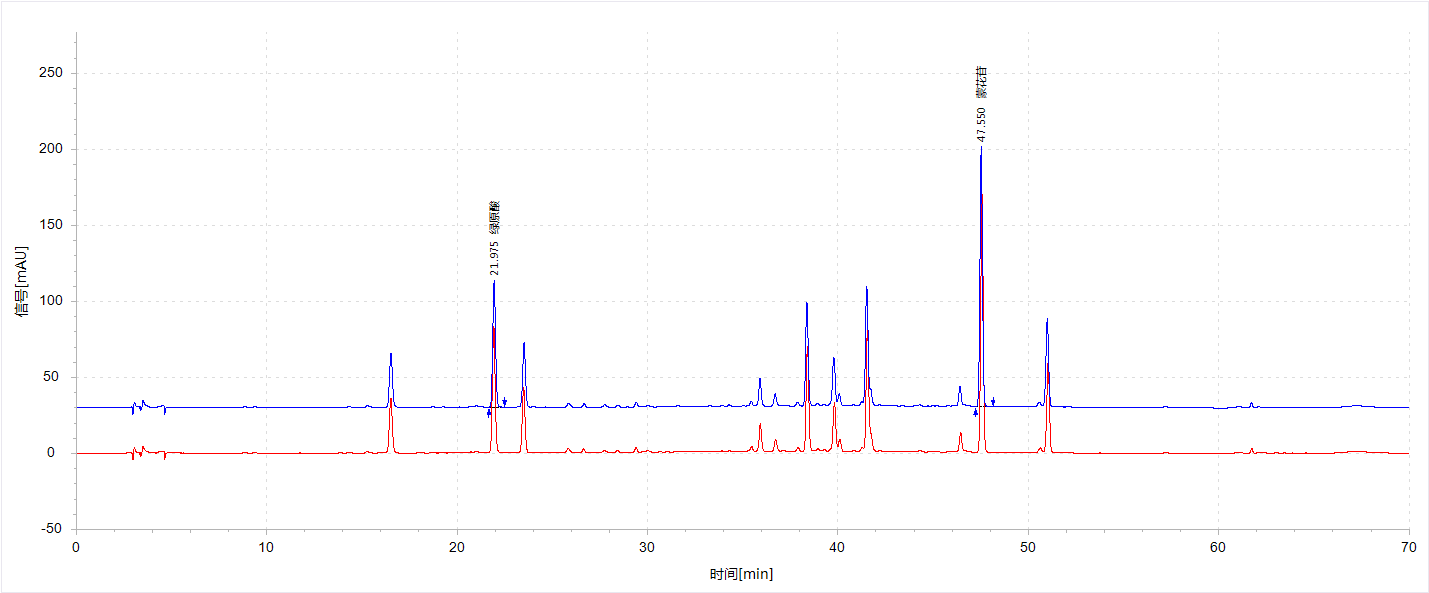Click integration end marker after 21.975 peak
Viewport: 1429px width, 593px height.
505,402
